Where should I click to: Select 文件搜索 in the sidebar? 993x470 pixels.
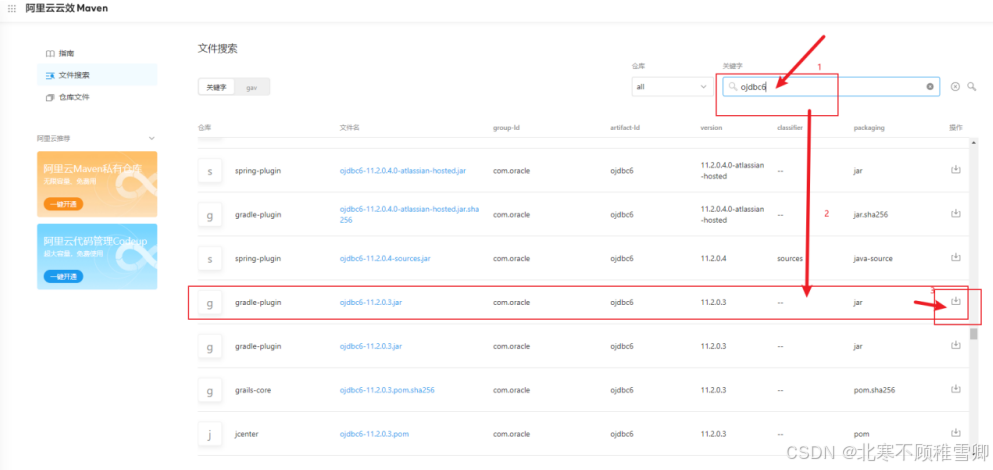97,75
